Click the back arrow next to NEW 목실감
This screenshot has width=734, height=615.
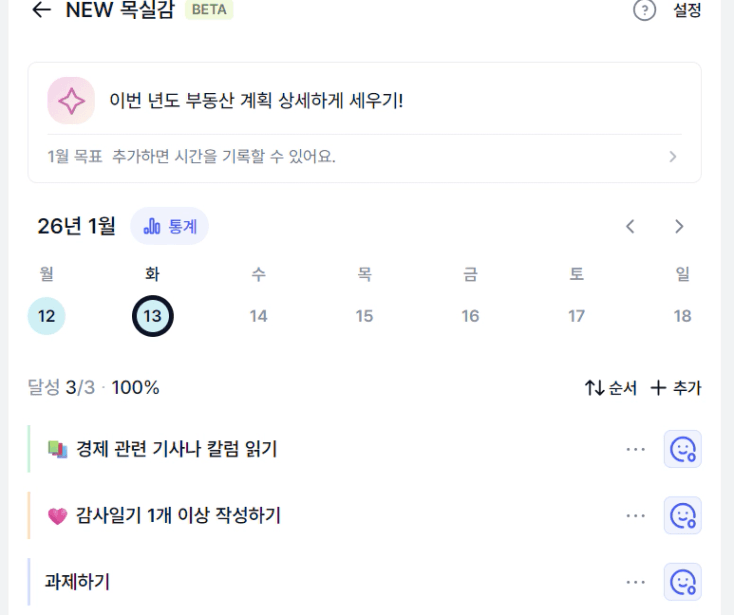click(41, 10)
